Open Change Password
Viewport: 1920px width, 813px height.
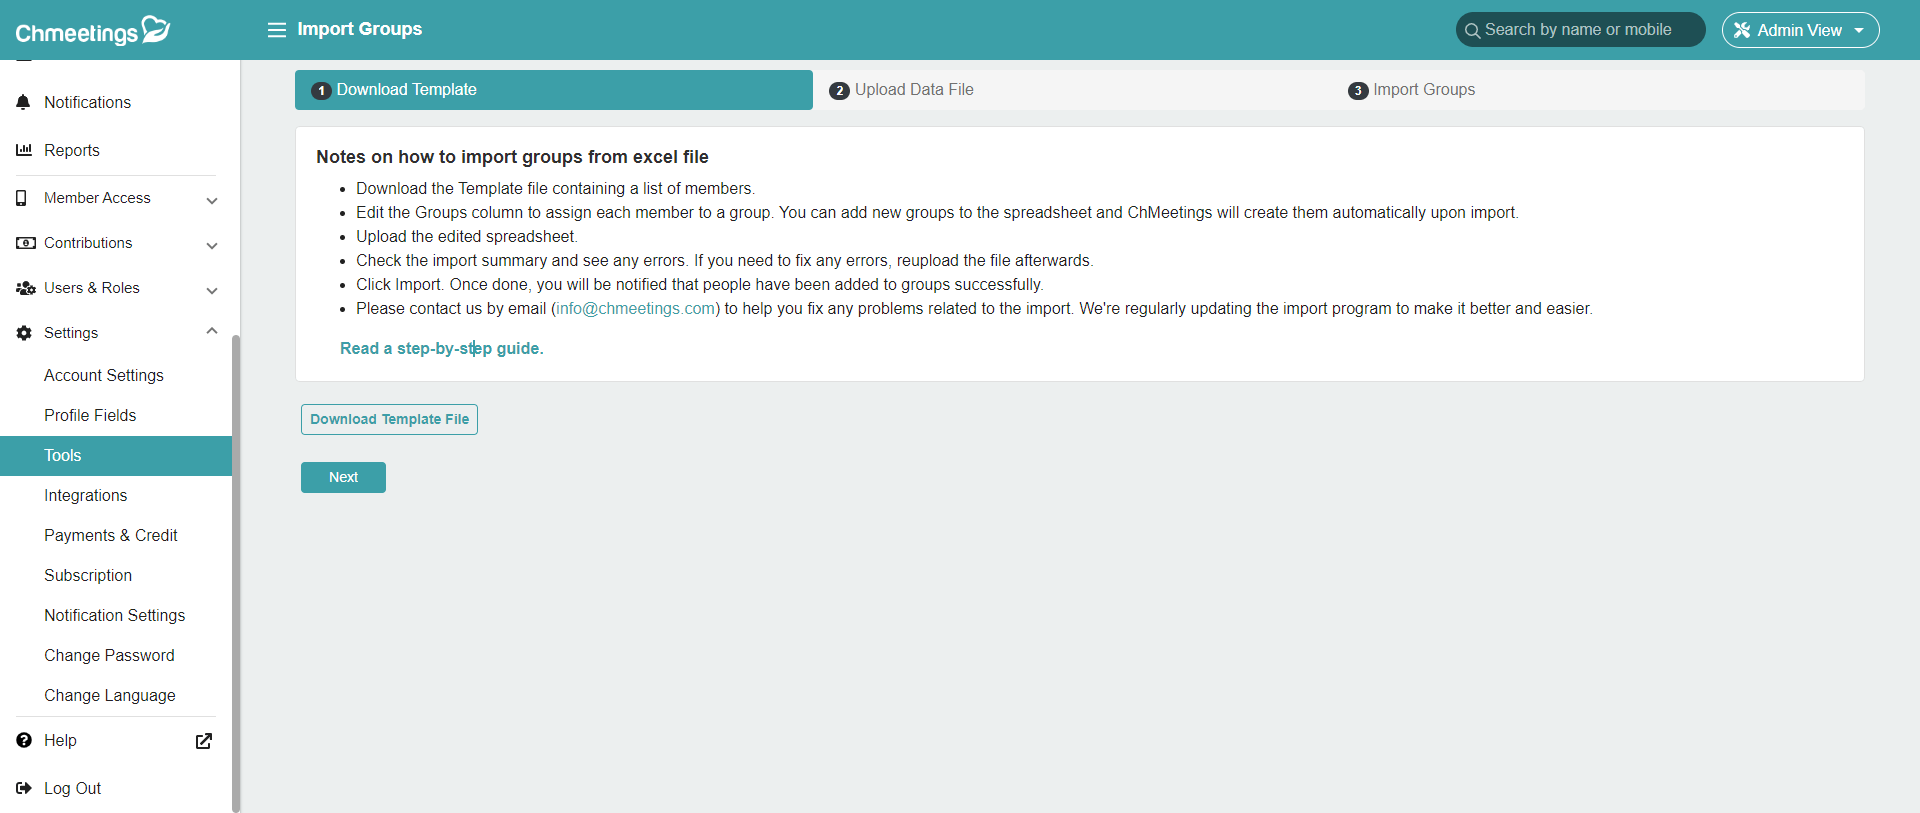click(x=109, y=655)
